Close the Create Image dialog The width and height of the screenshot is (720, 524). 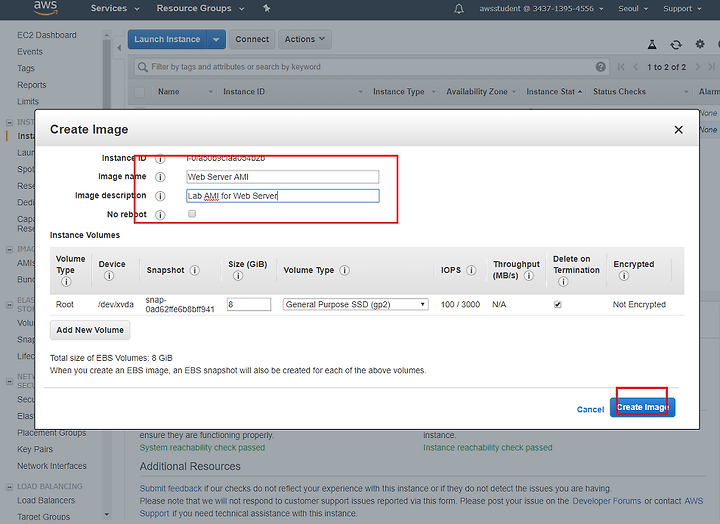coord(678,130)
